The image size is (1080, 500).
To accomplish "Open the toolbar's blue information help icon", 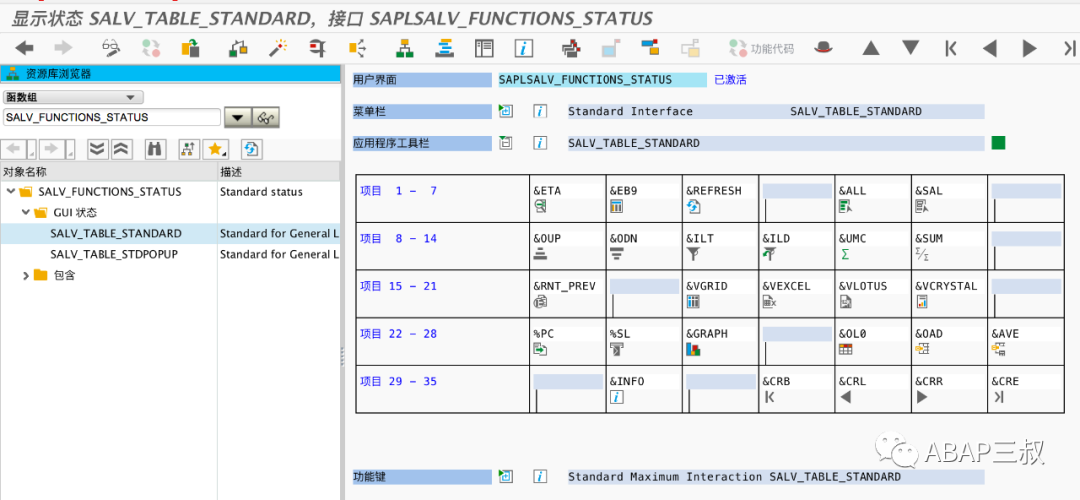I will (524, 48).
